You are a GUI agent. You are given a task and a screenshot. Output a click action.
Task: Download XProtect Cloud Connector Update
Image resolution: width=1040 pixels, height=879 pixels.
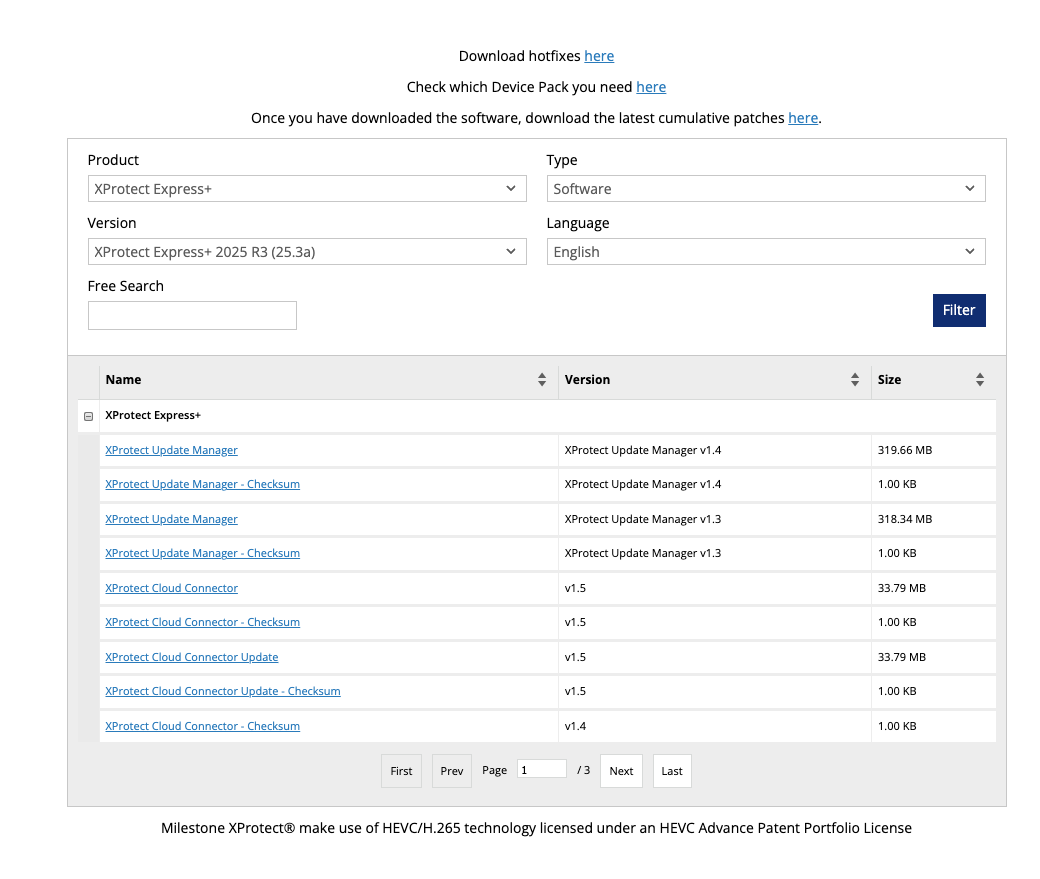(192, 657)
